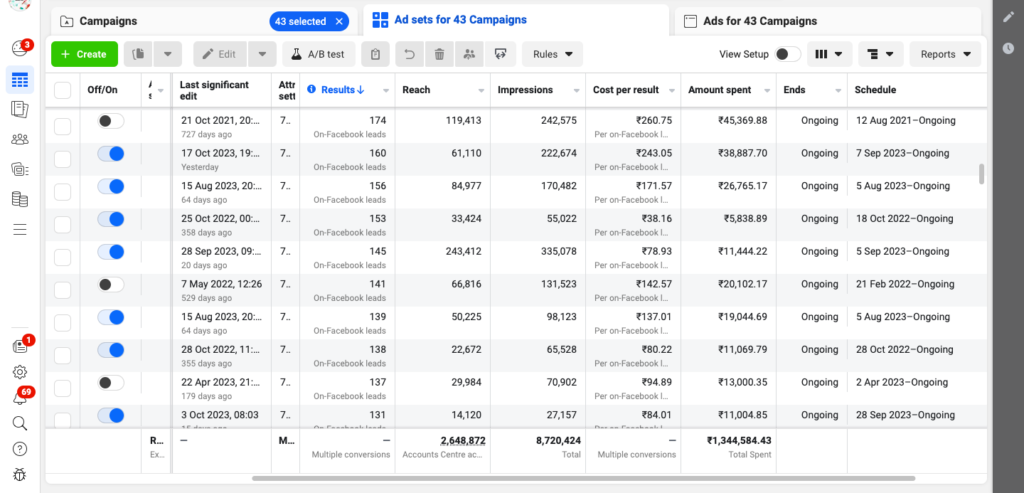The height and width of the screenshot is (493, 1024).
Task: Click the green Create button
Action: point(84,54)
